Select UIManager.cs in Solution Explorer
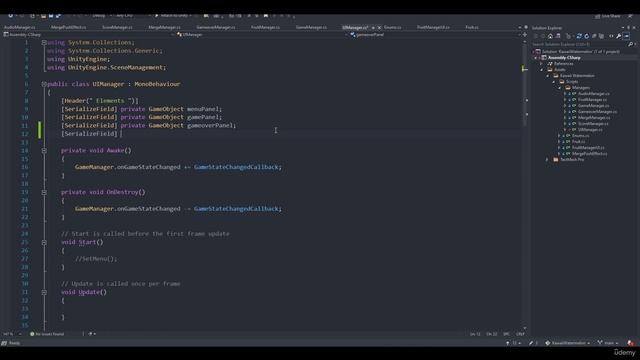640x360 pixels. [590, 130]
